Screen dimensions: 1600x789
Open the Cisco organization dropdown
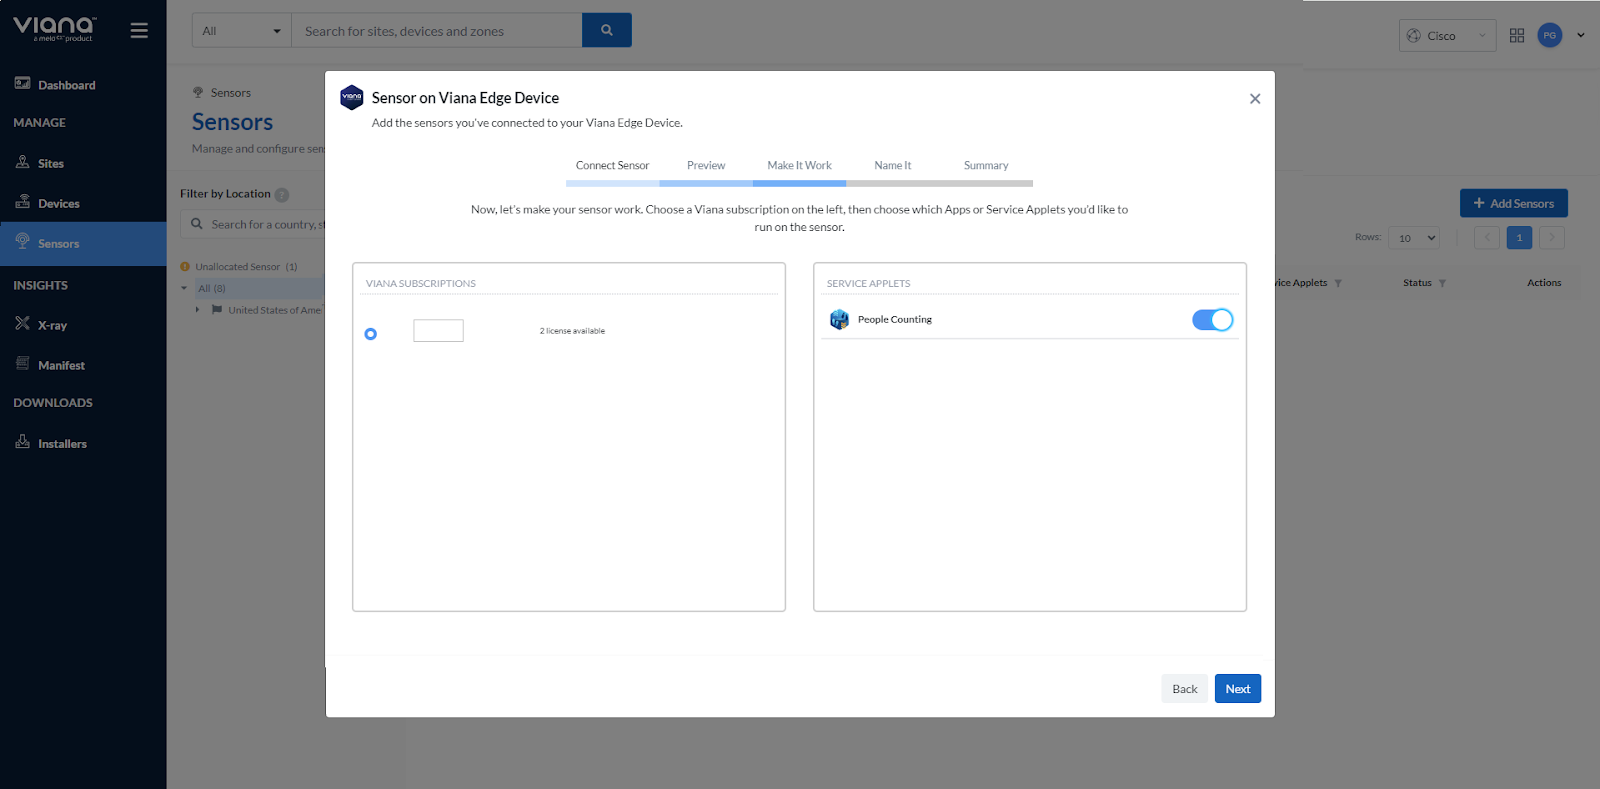[1447, 36]
